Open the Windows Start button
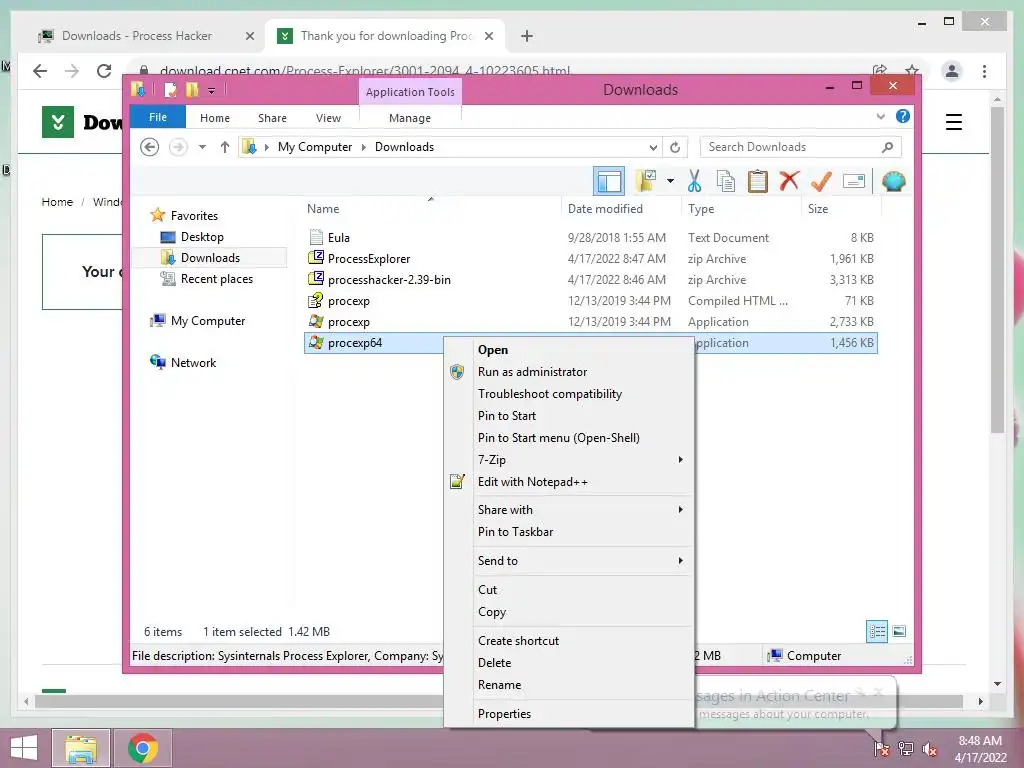 [24, 748]
